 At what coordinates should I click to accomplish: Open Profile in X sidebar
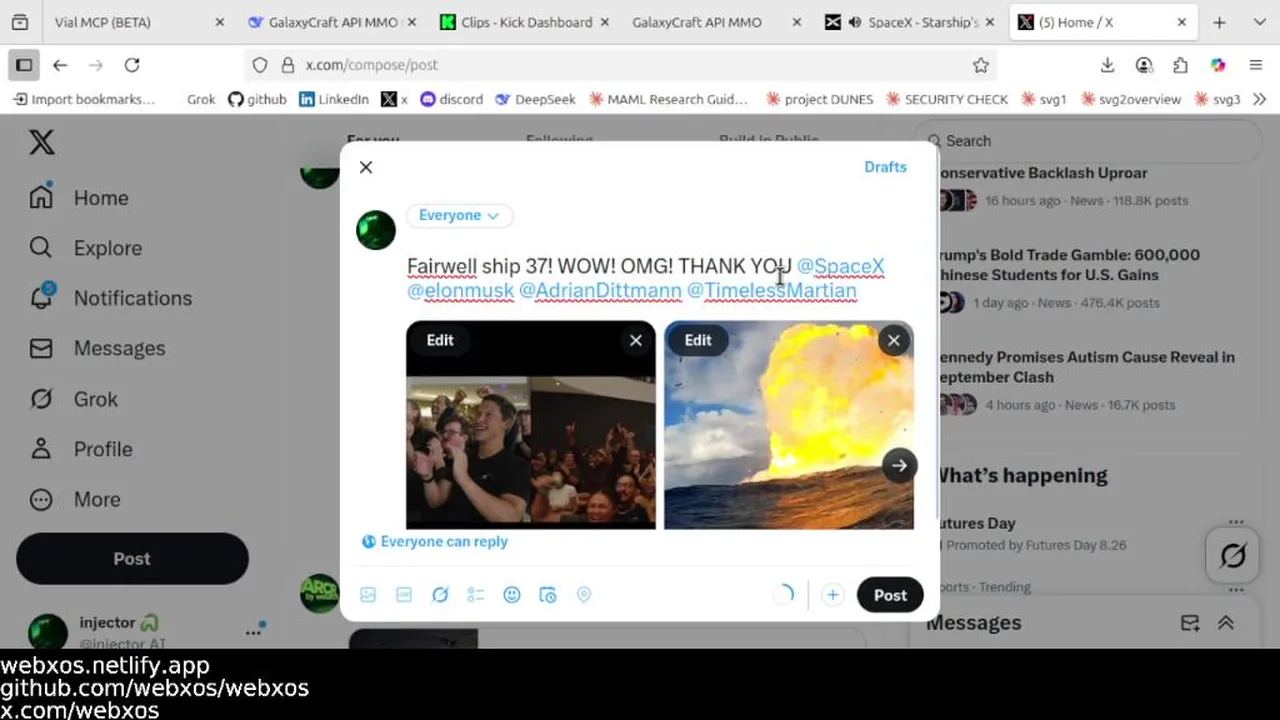pyautogui.click(x=80, y=449)
